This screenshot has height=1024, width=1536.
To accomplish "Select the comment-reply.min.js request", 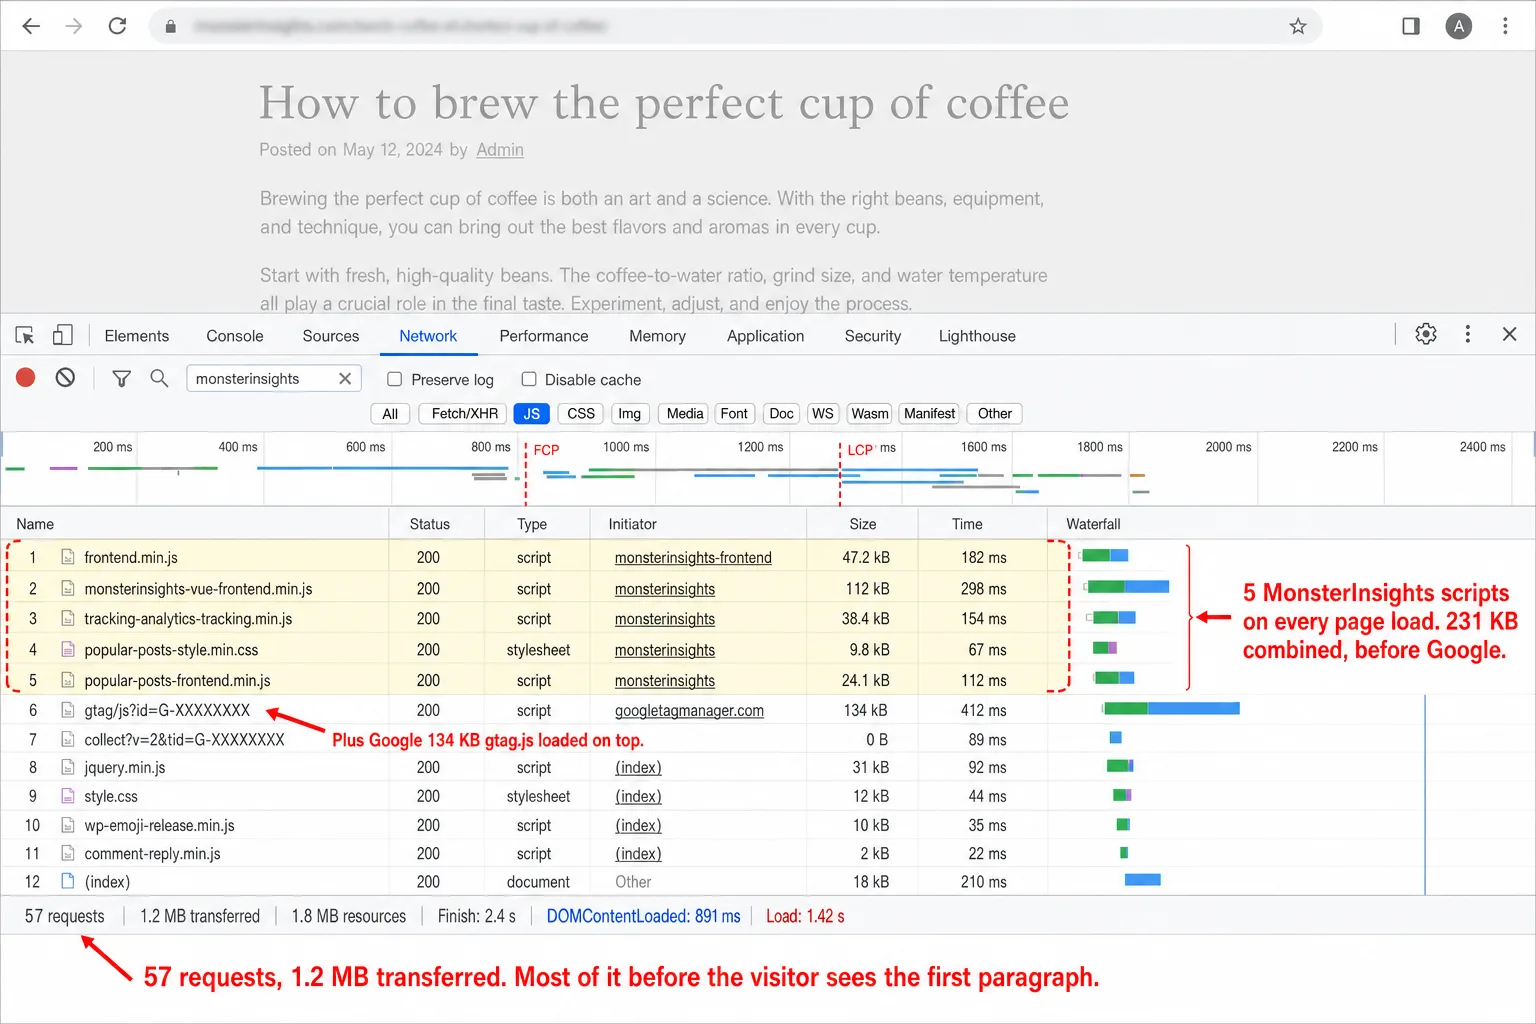I will pos(152,854).
